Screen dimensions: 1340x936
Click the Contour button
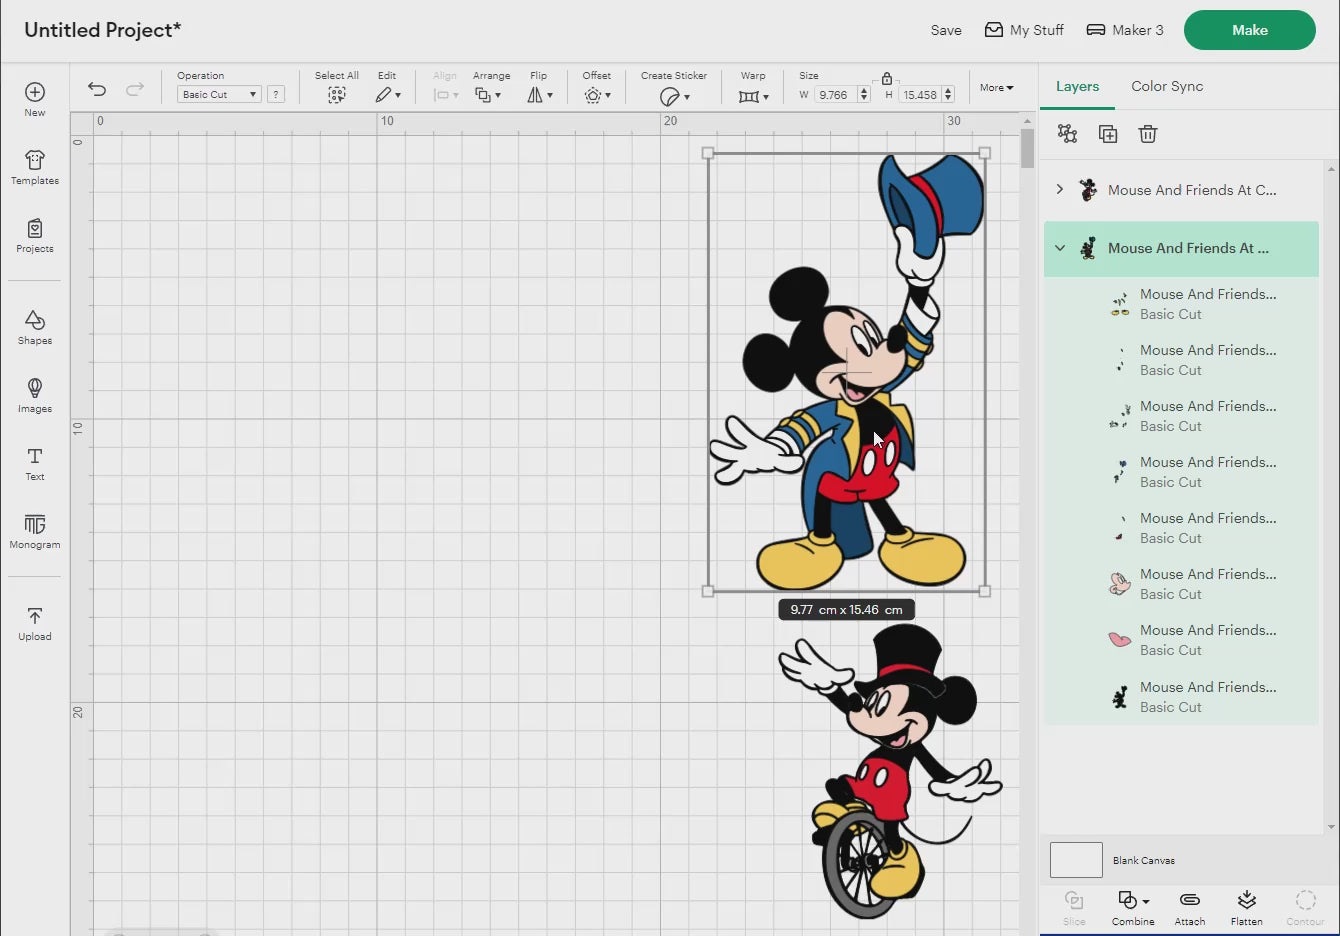(1305, 908)
